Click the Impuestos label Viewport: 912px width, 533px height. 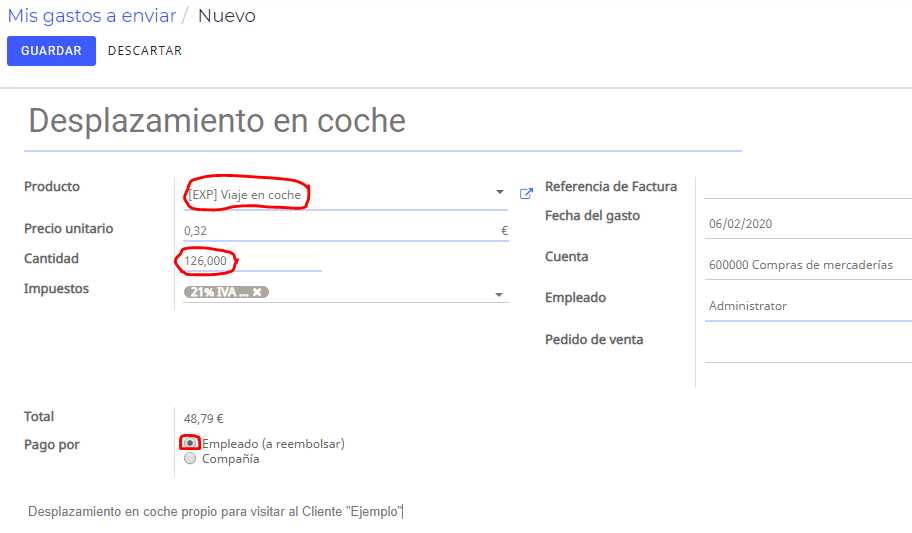click(x=56, y=289)
